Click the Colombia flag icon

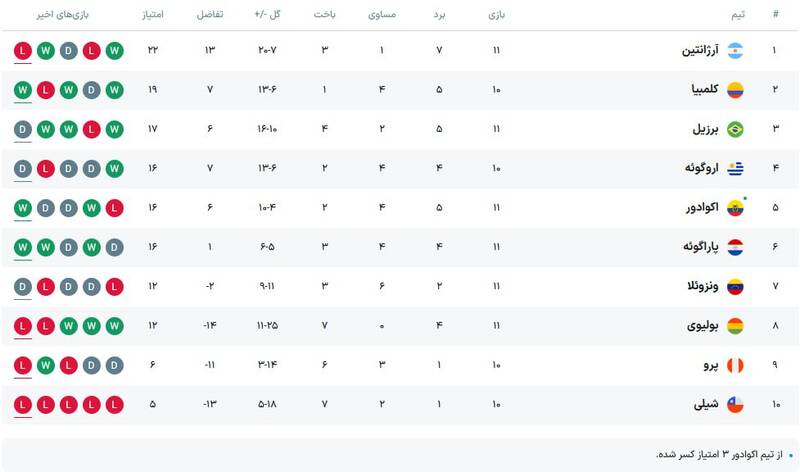pyautogui.click(x=735, y=90)
